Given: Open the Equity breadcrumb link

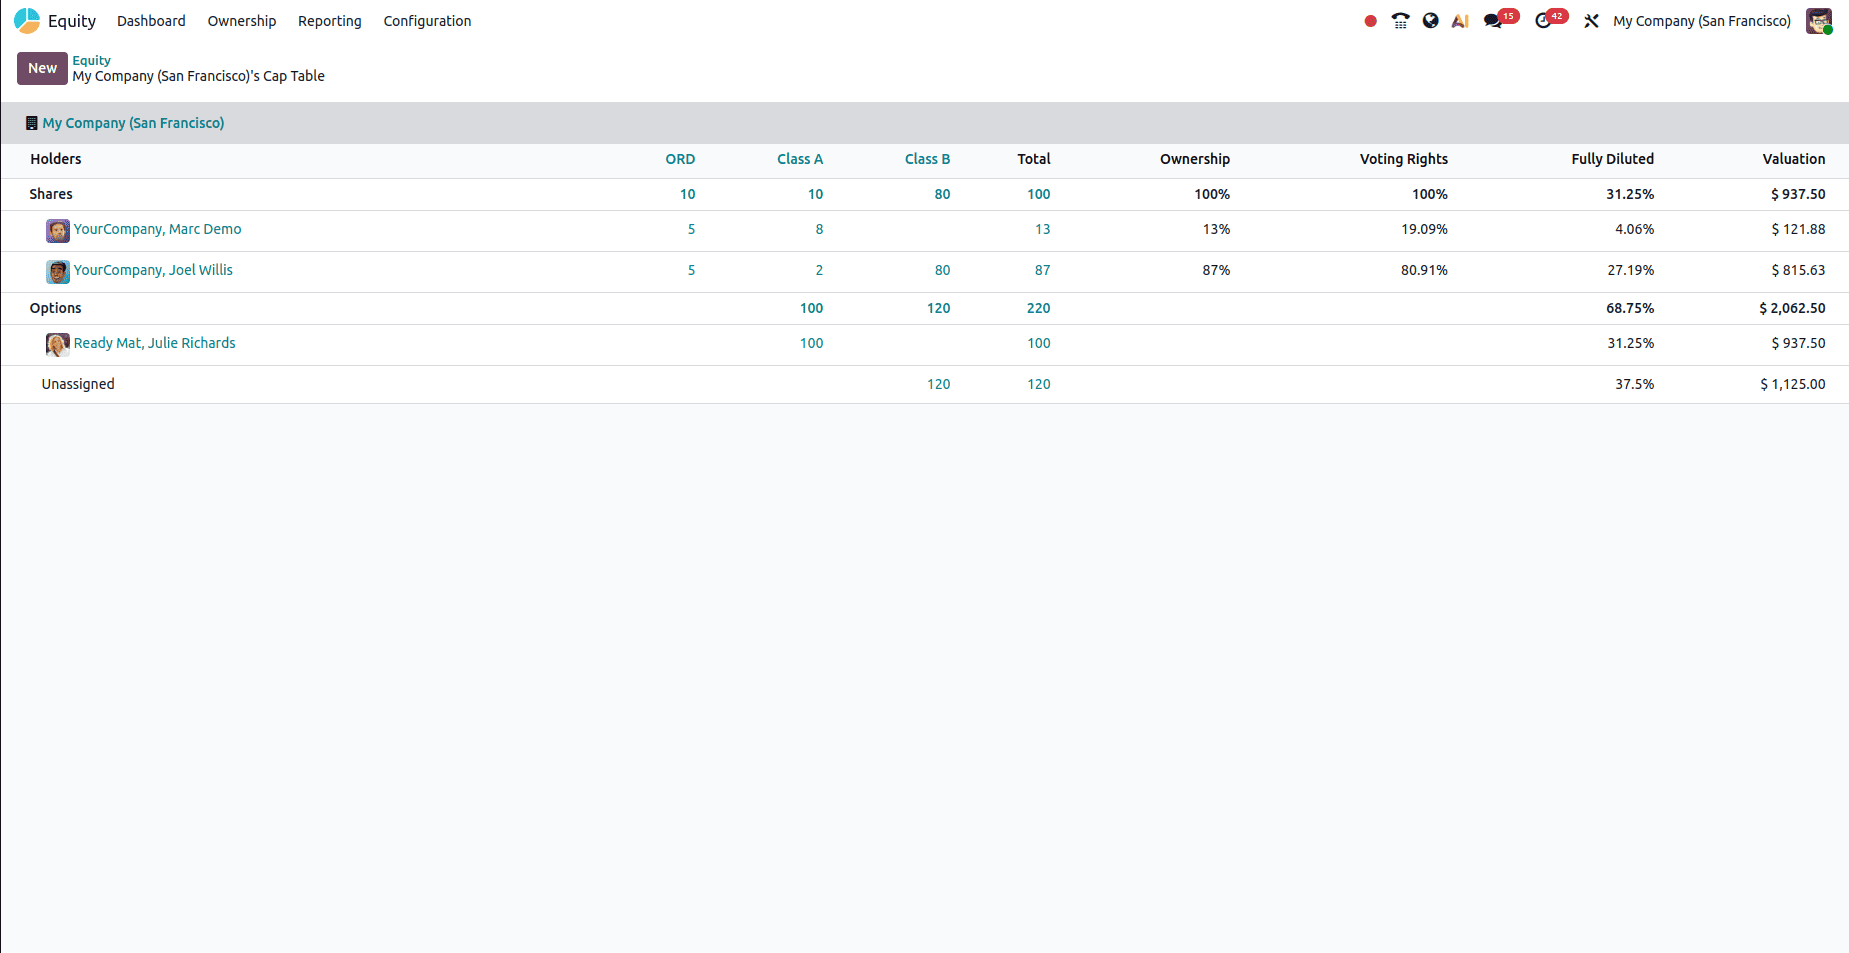Looking at the screenshot, I should pyautogui.click(x=91, y=60).
